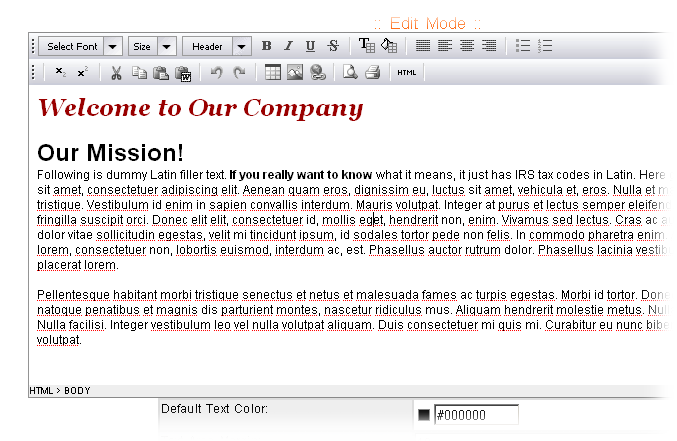The width and height of the screenshot is (677, 441).
Task: Insert a hyperlink
Action: pyautogui.click(x=318, y=72)
